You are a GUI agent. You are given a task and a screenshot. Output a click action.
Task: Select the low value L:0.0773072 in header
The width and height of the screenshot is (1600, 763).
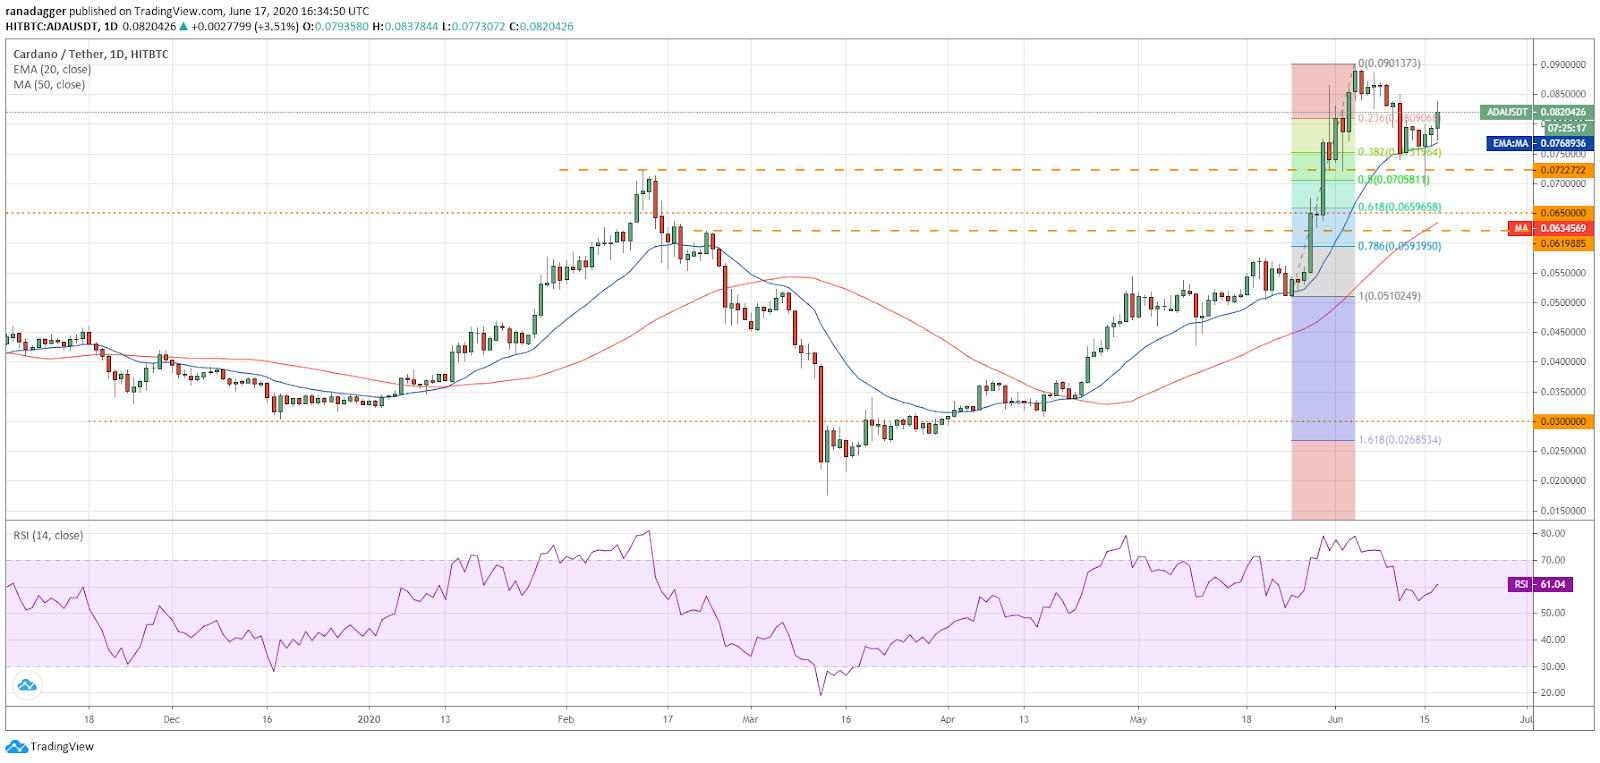[x=473, y=26]
